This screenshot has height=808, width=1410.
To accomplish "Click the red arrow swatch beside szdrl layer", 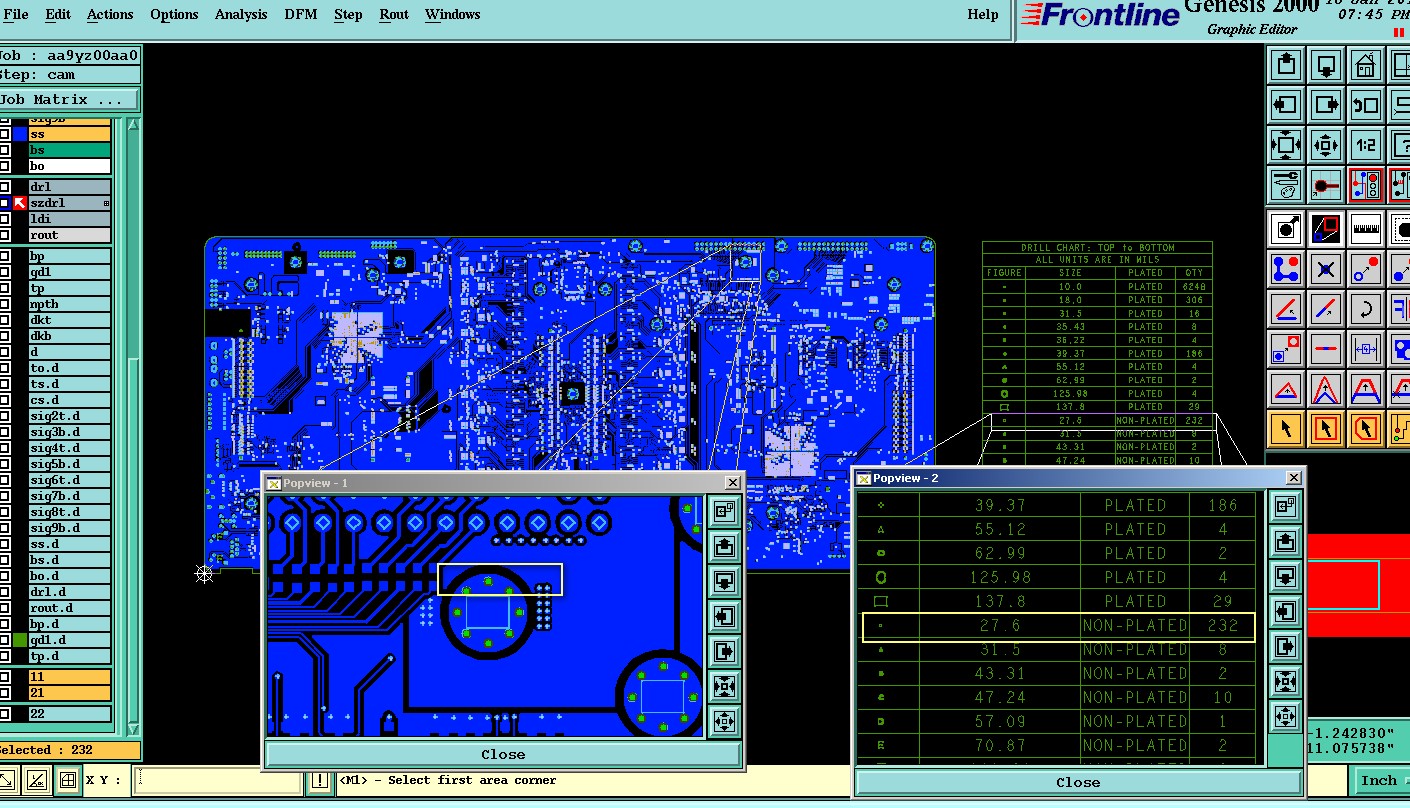I will [19, 203].
